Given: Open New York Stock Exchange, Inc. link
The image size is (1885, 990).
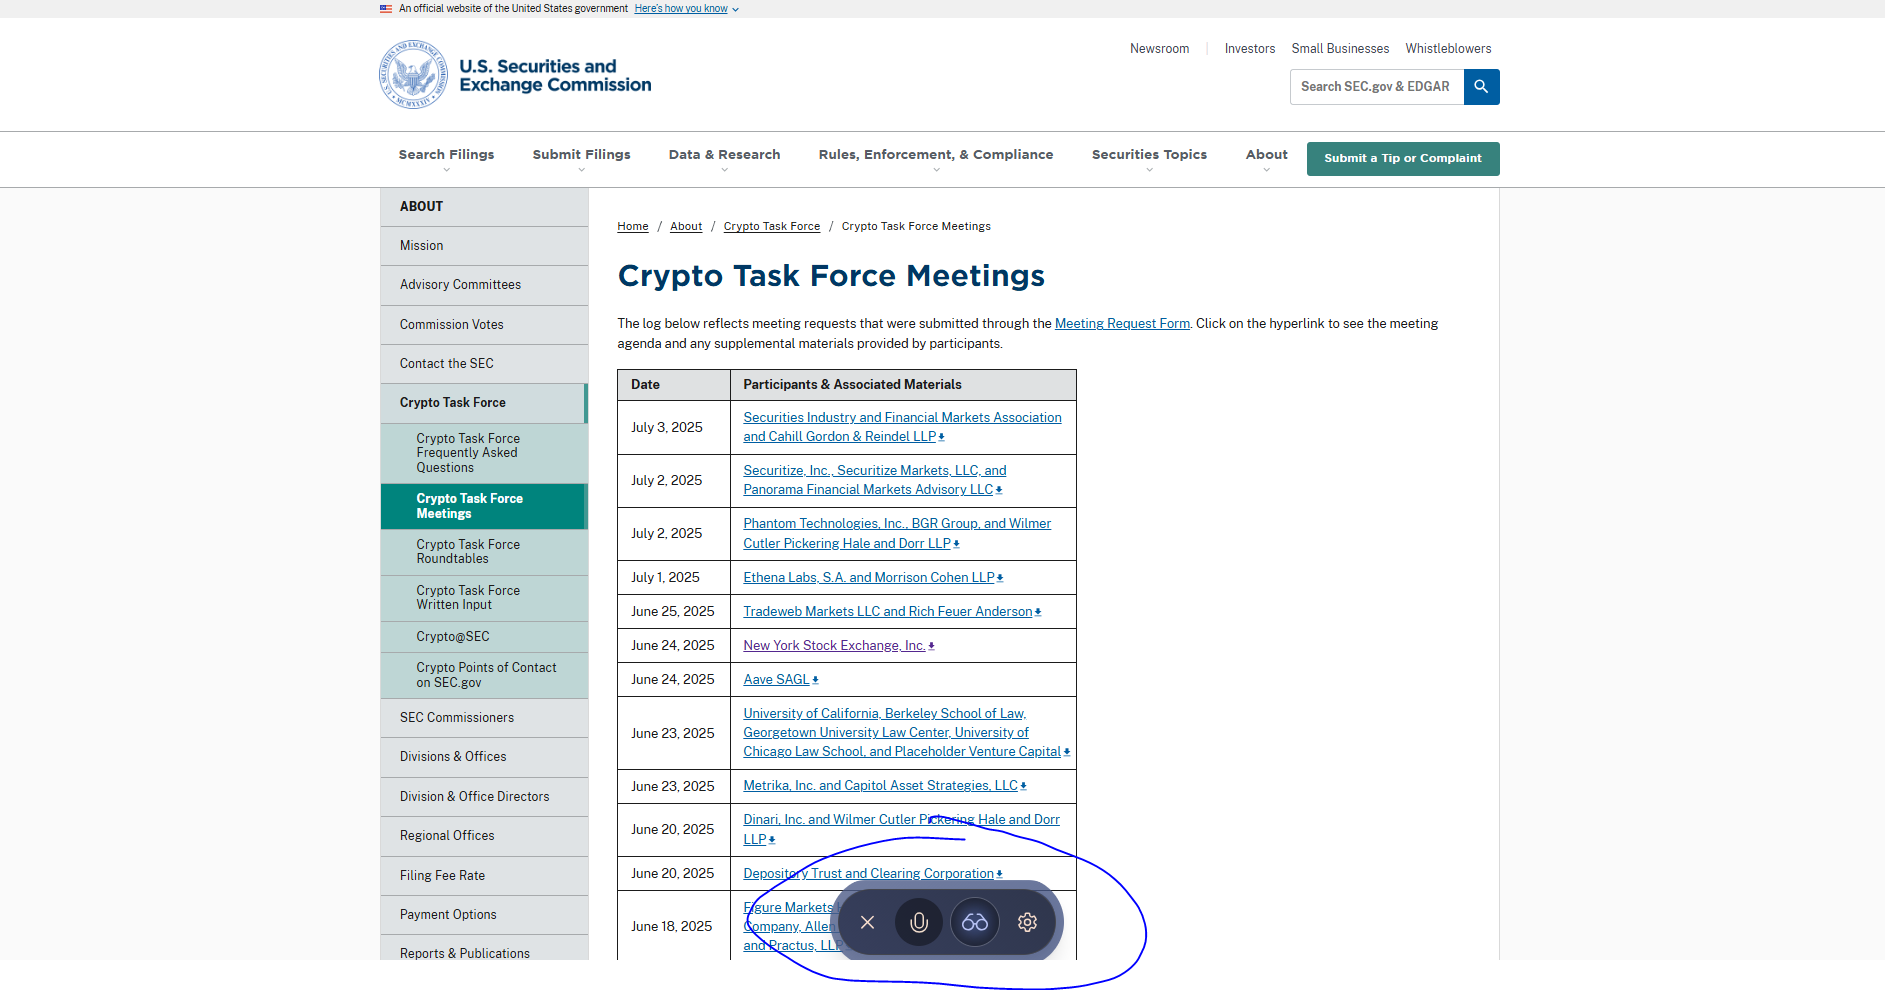Looking at the screenshot, I should pyautogui.click(x=839, y=646).
